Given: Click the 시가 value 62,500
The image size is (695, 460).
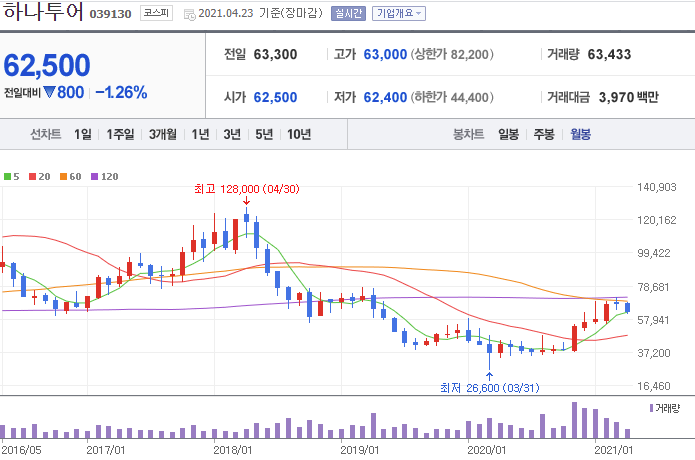Looking at the screenshot, I should point(275,97).
